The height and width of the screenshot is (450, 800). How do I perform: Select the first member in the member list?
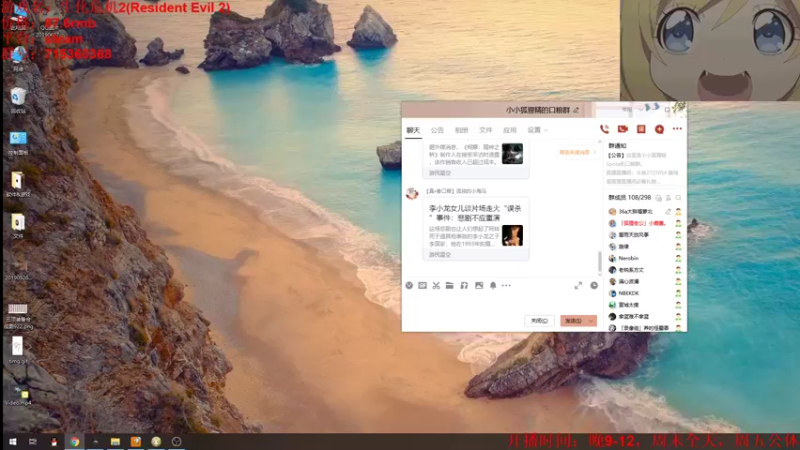click(x=646, y=211)
